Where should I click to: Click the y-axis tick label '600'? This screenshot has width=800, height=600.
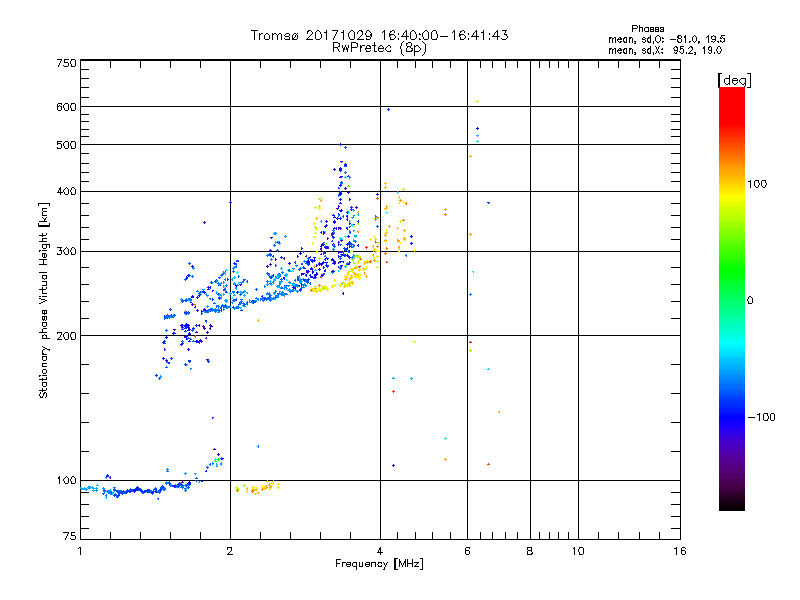(66, 107)
